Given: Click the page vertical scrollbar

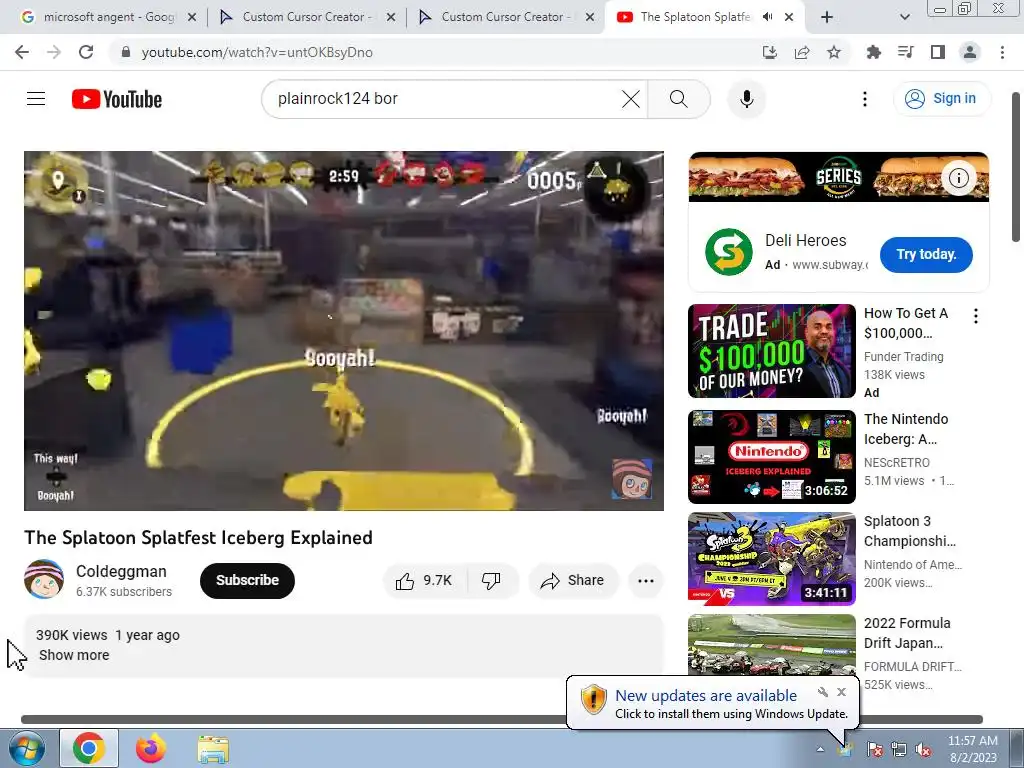Looking at the screenshot, I should pos(1016,167).
